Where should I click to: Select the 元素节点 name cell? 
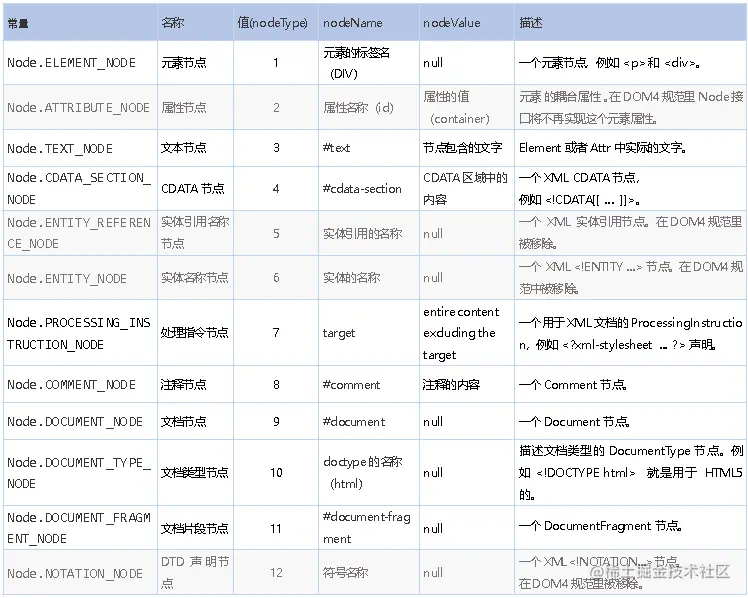point(196,62)
